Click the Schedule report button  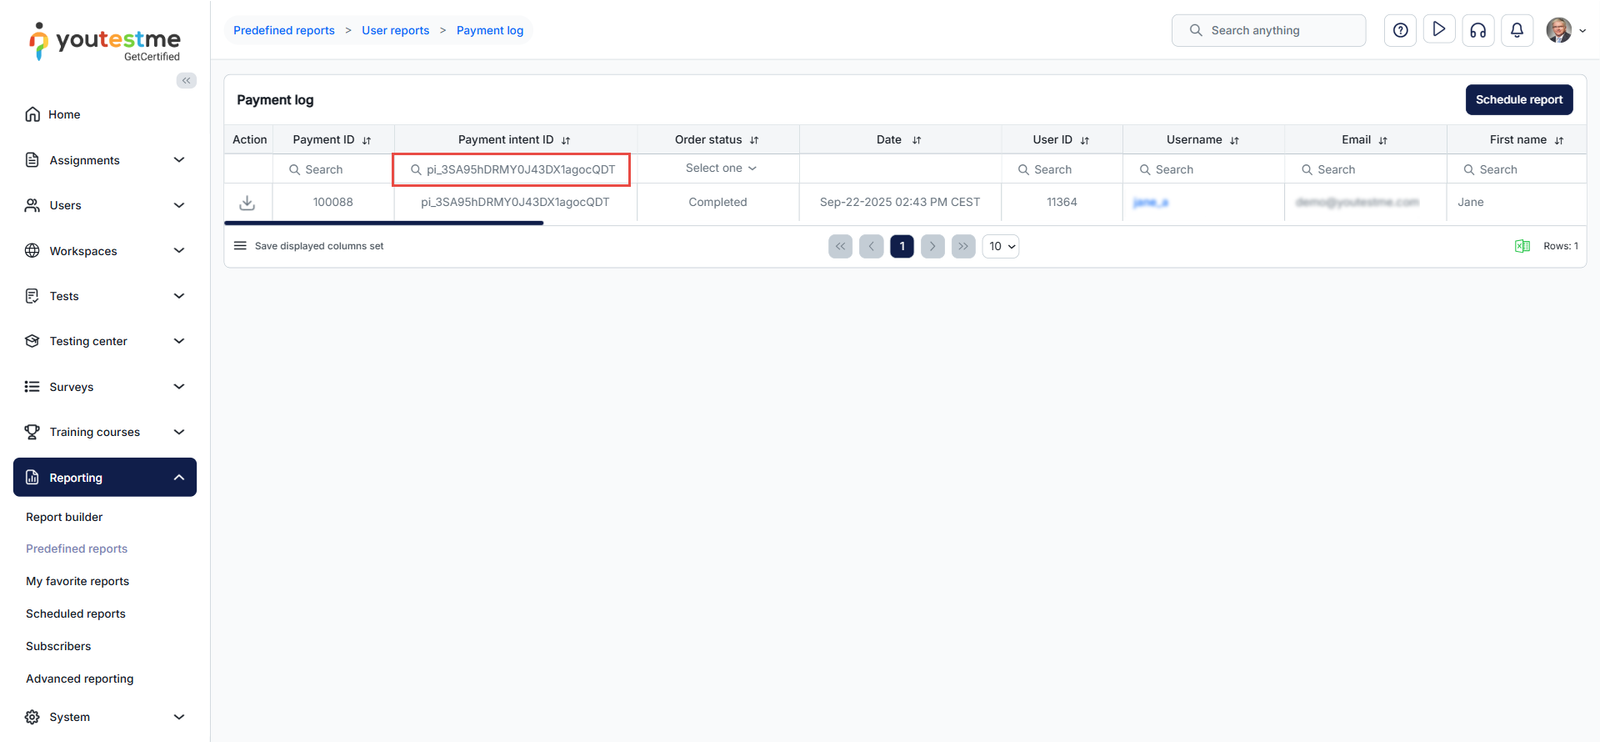1518,100
